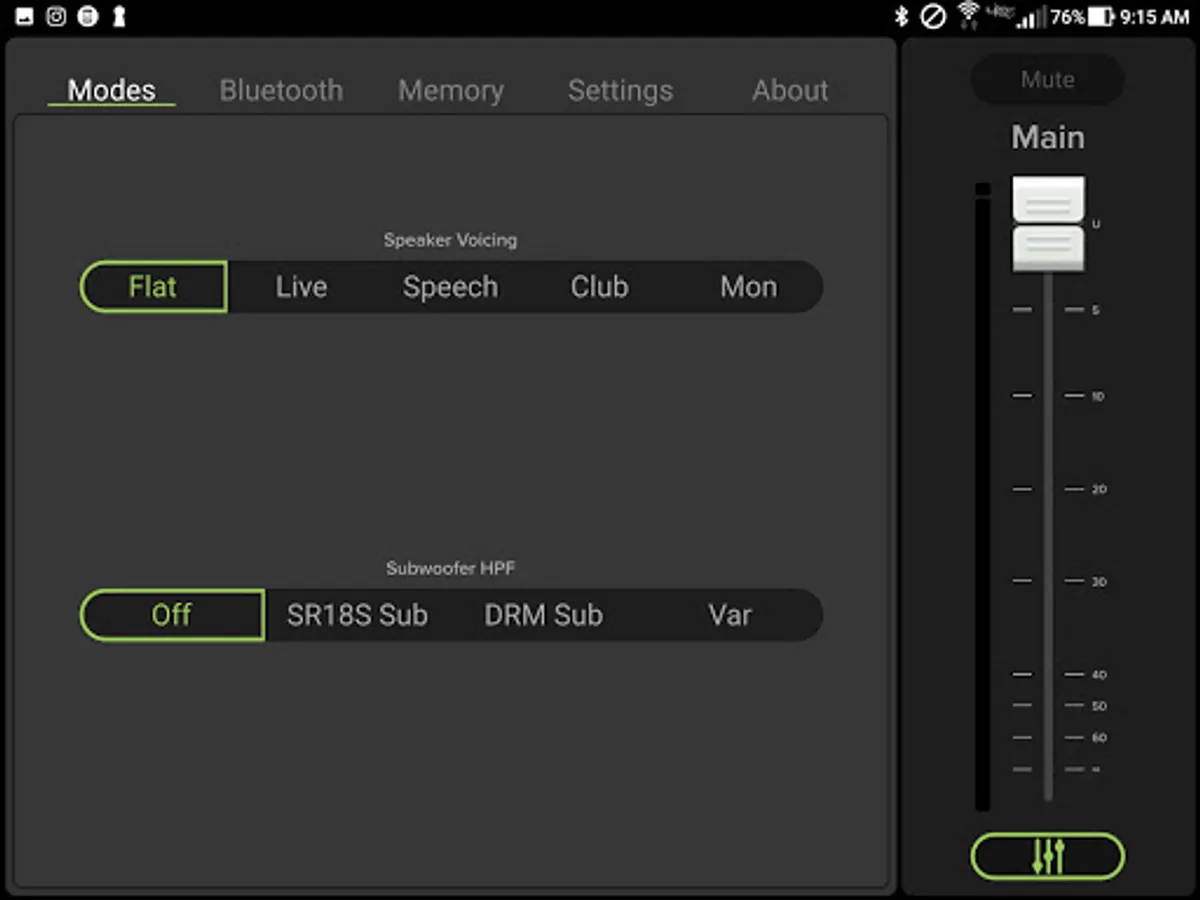Select SR18S Sub HPF option

(x=357, y=615)
